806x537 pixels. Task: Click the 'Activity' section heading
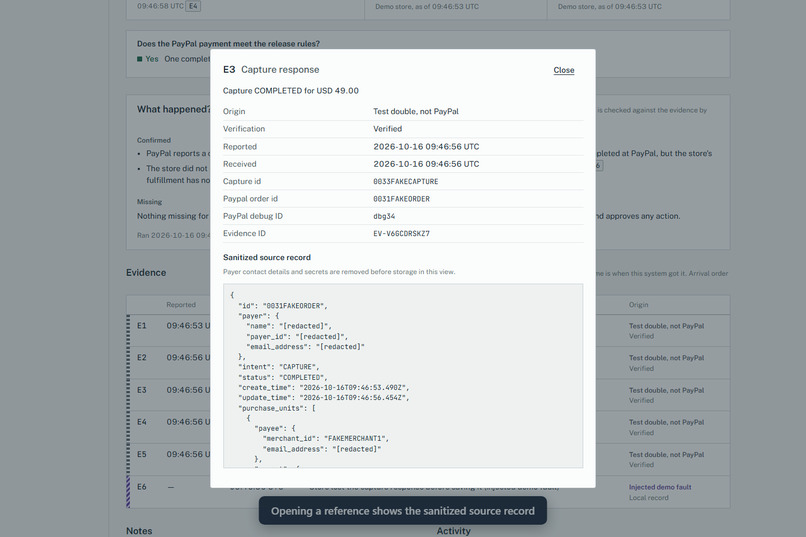click(x=453, y=531)
